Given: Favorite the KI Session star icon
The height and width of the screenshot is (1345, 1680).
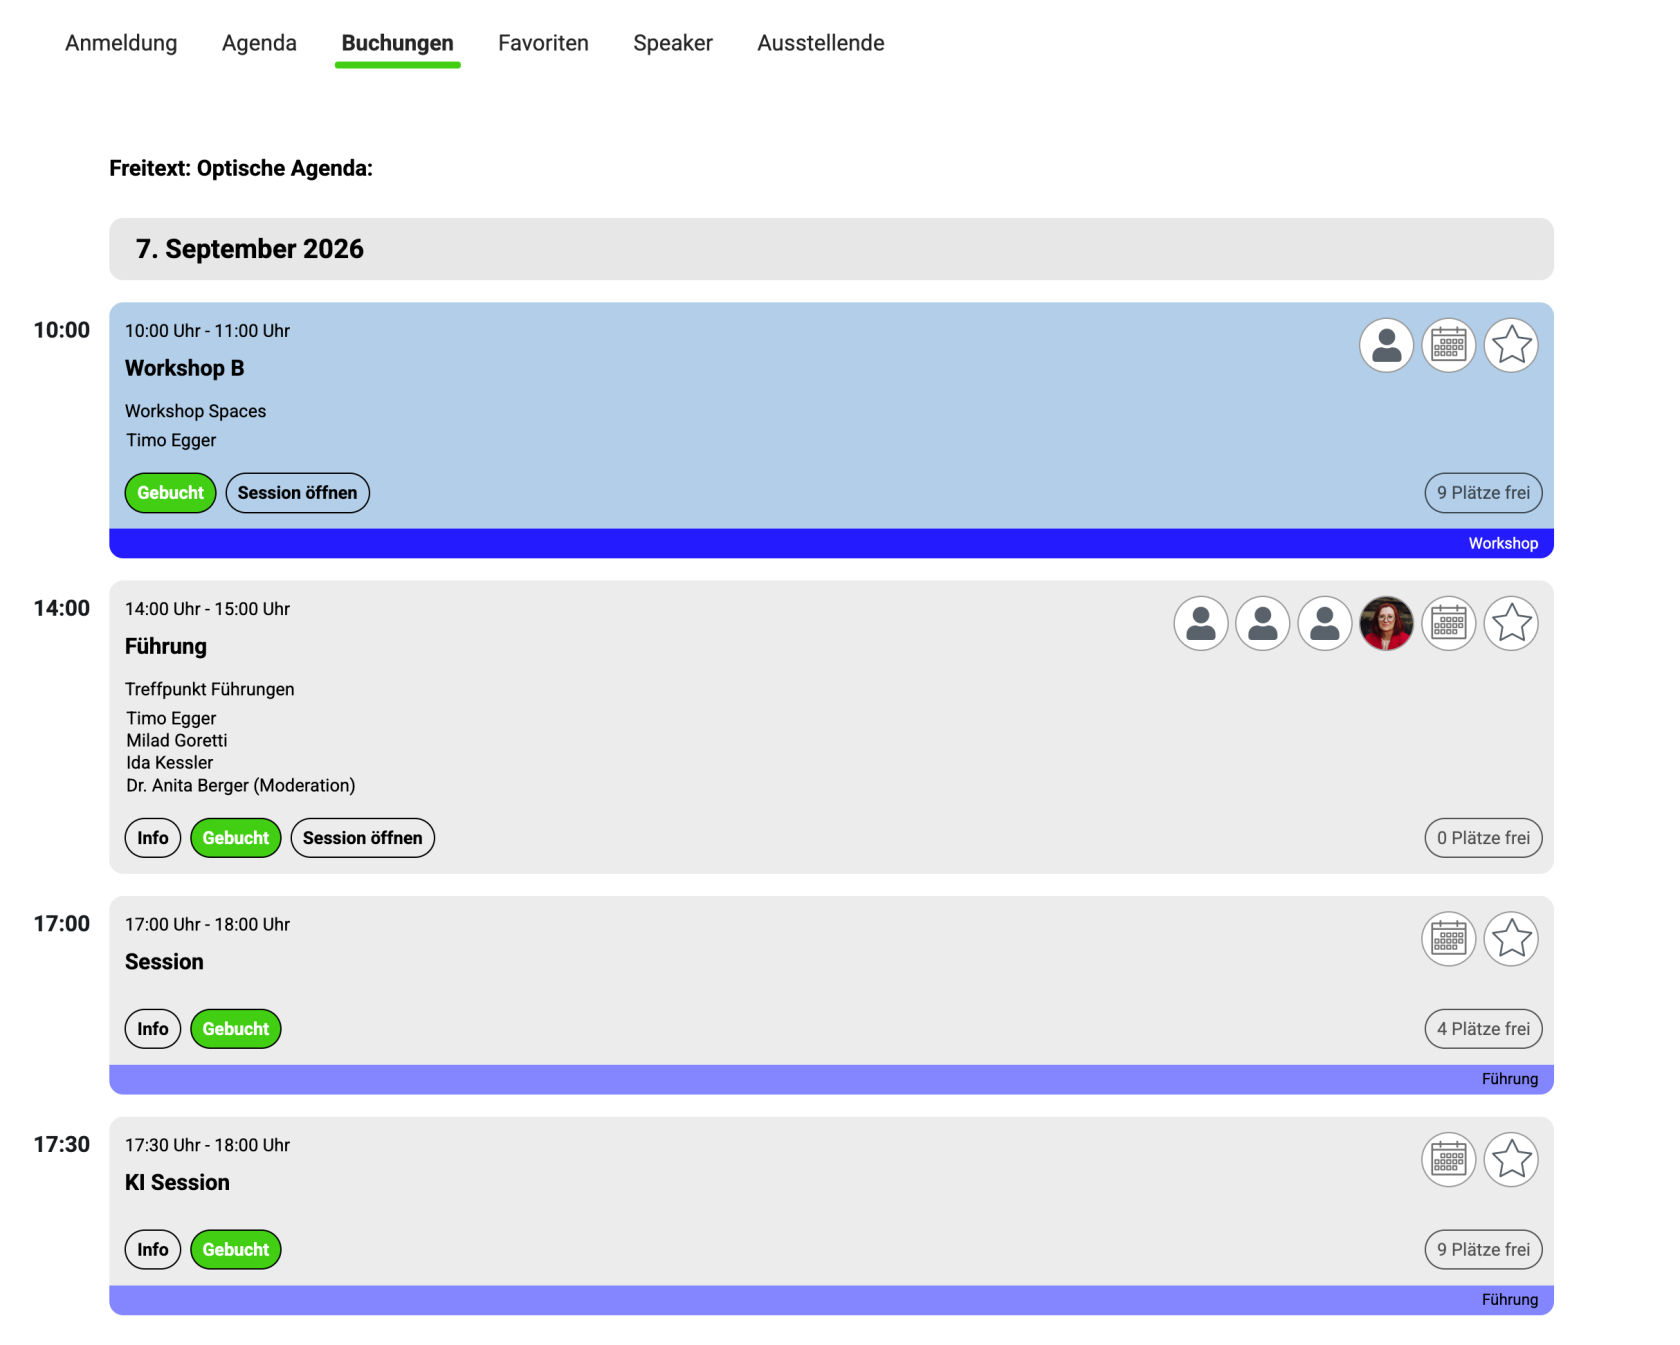Looking at the screenshot, I should [1510, 1160].
